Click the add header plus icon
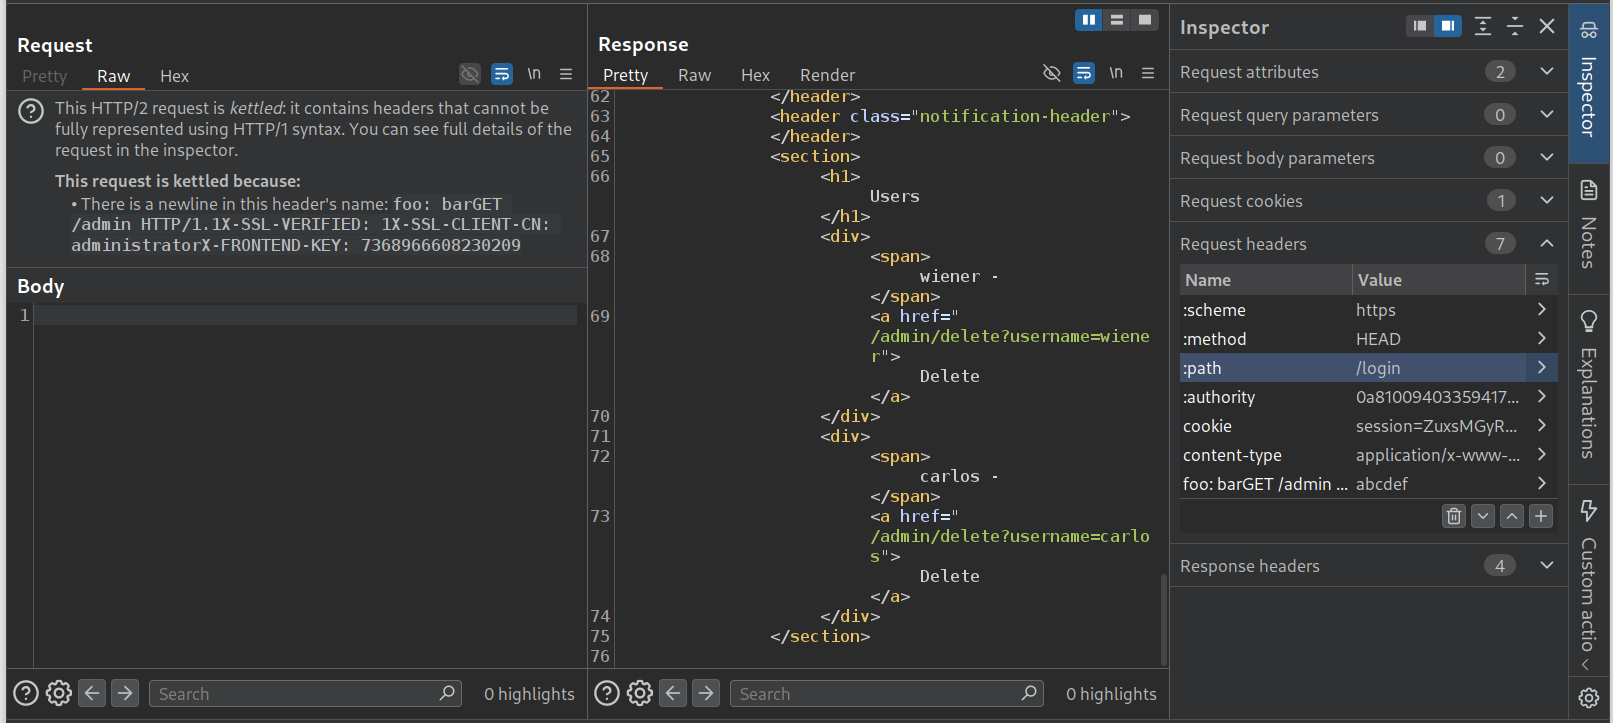This screenshot has height=723, width=1613. pyautogui.click(x=1541, y=516)
